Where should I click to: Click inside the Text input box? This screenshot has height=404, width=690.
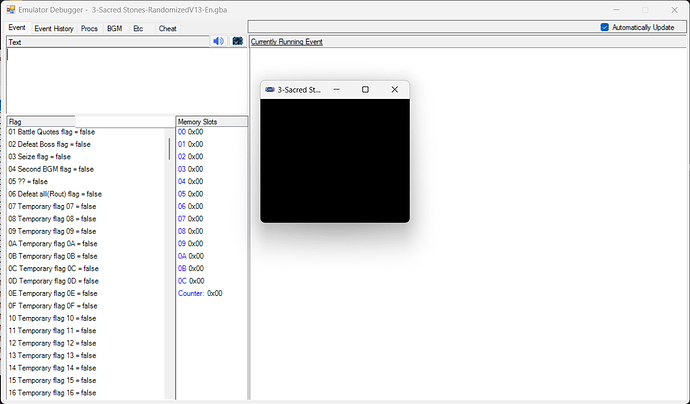coord(125,80)
